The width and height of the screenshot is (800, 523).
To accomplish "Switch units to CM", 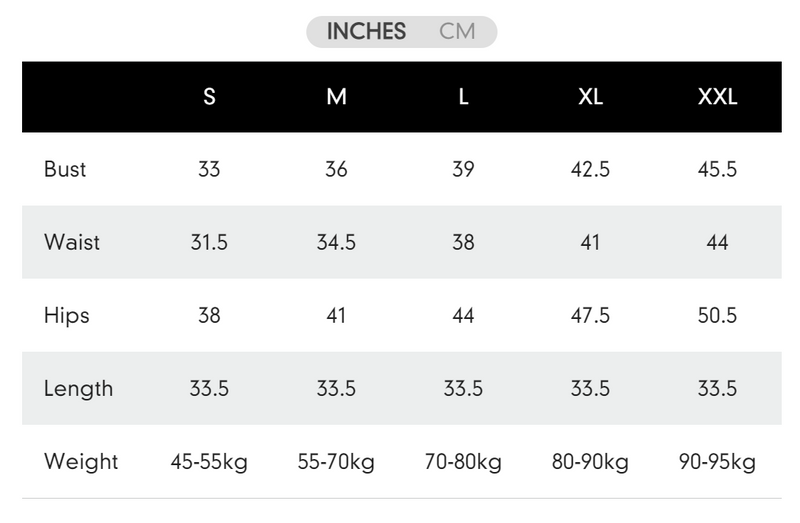I will tap(457, 31).
